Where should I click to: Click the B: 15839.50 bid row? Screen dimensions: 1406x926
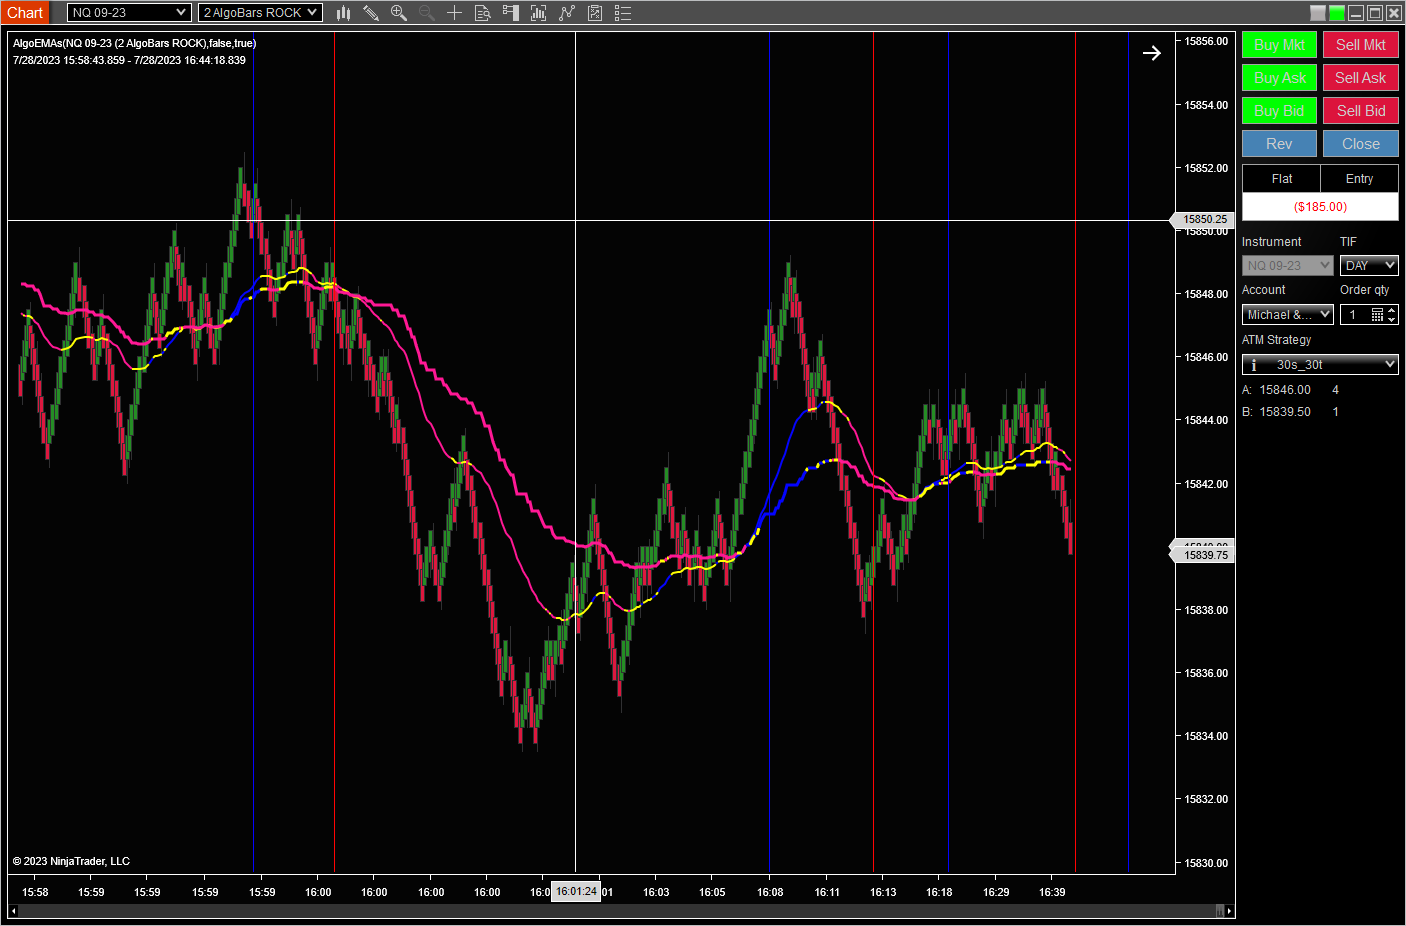pyautogui.click(x=1291, y=412)
